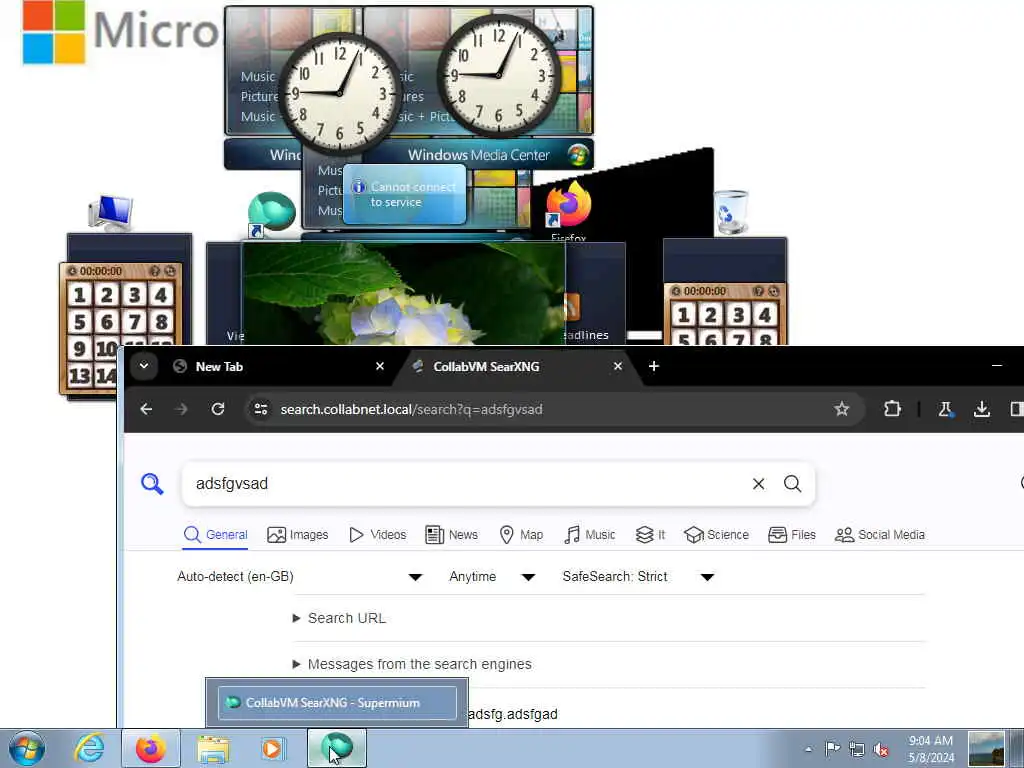Click the left analog clock gadget
This screenshot has width=1024, height=768.
click(x=340, y=93)
